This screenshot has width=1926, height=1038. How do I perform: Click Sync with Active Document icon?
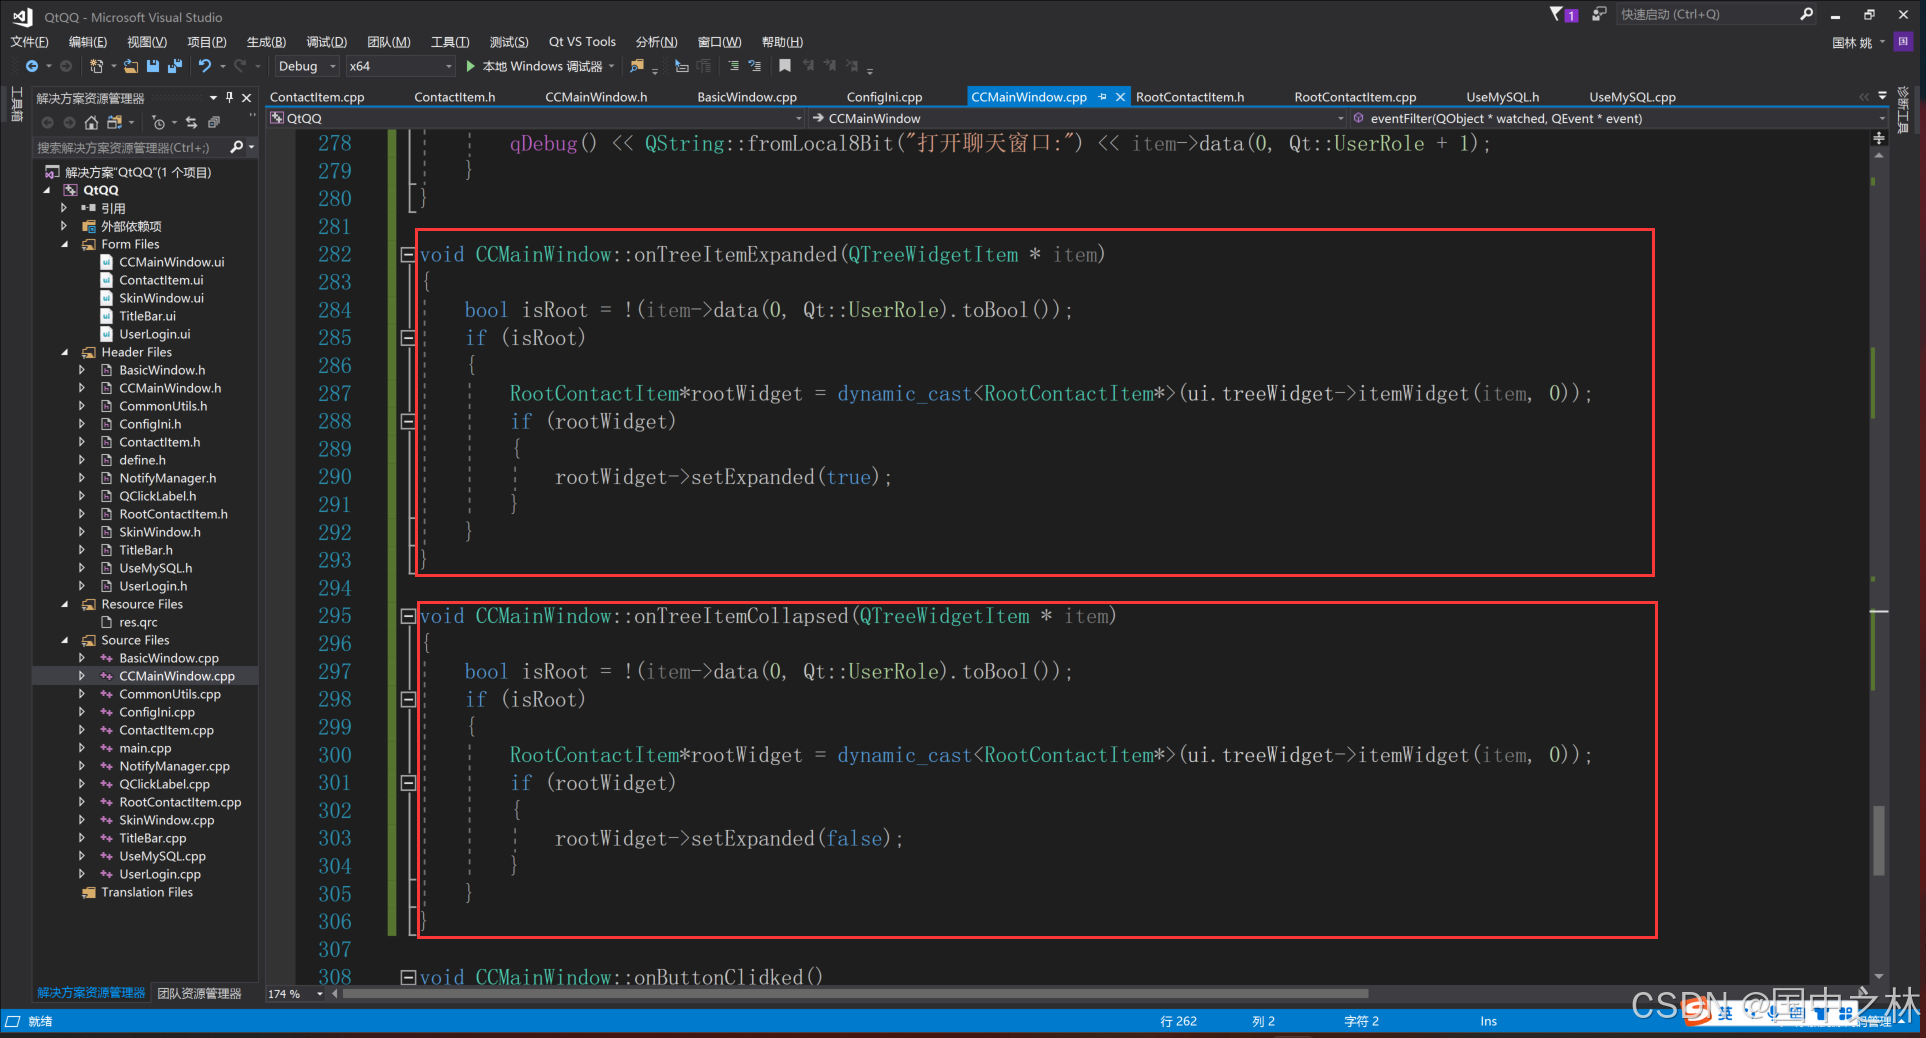pyautogui.click(x=191, y=122)
